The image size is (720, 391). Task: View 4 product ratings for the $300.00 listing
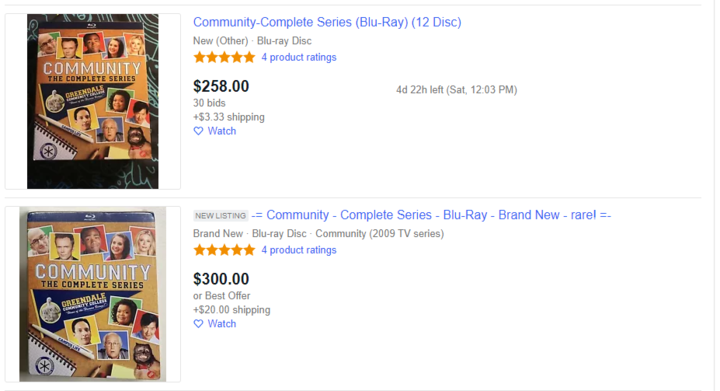[x=299, y=250]
